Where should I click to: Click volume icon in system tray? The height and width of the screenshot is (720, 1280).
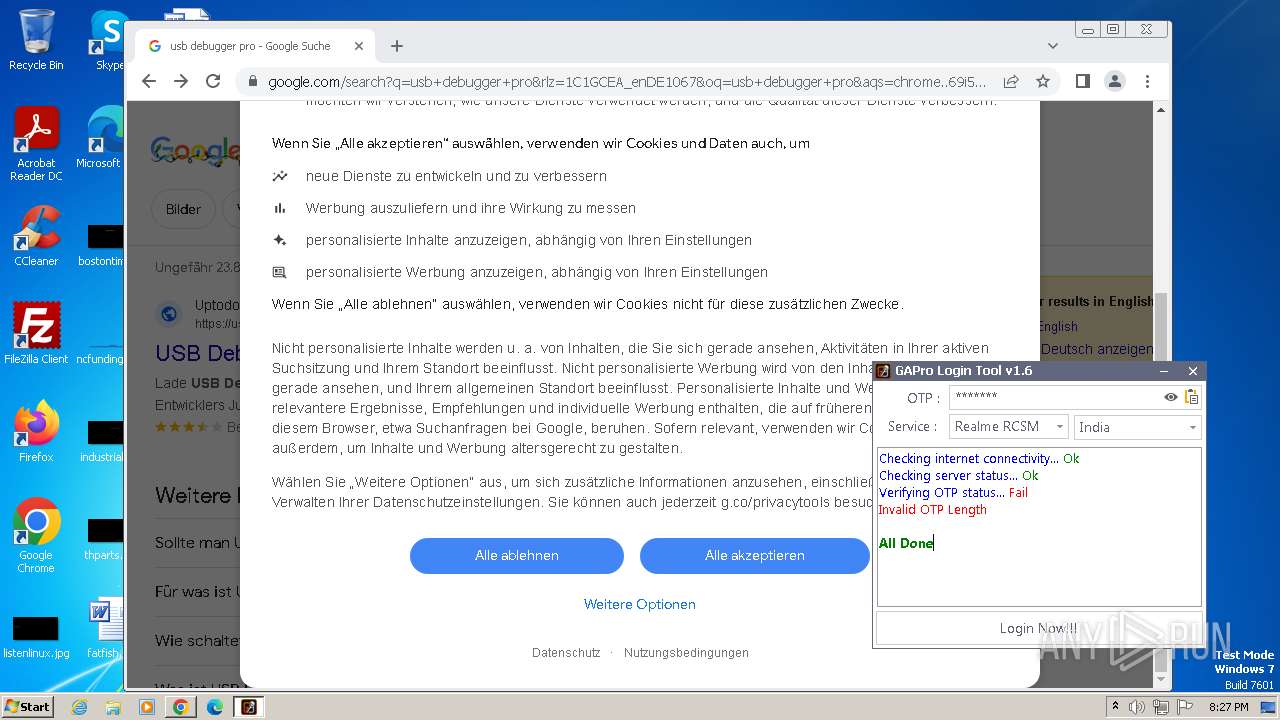point(1137,707)
